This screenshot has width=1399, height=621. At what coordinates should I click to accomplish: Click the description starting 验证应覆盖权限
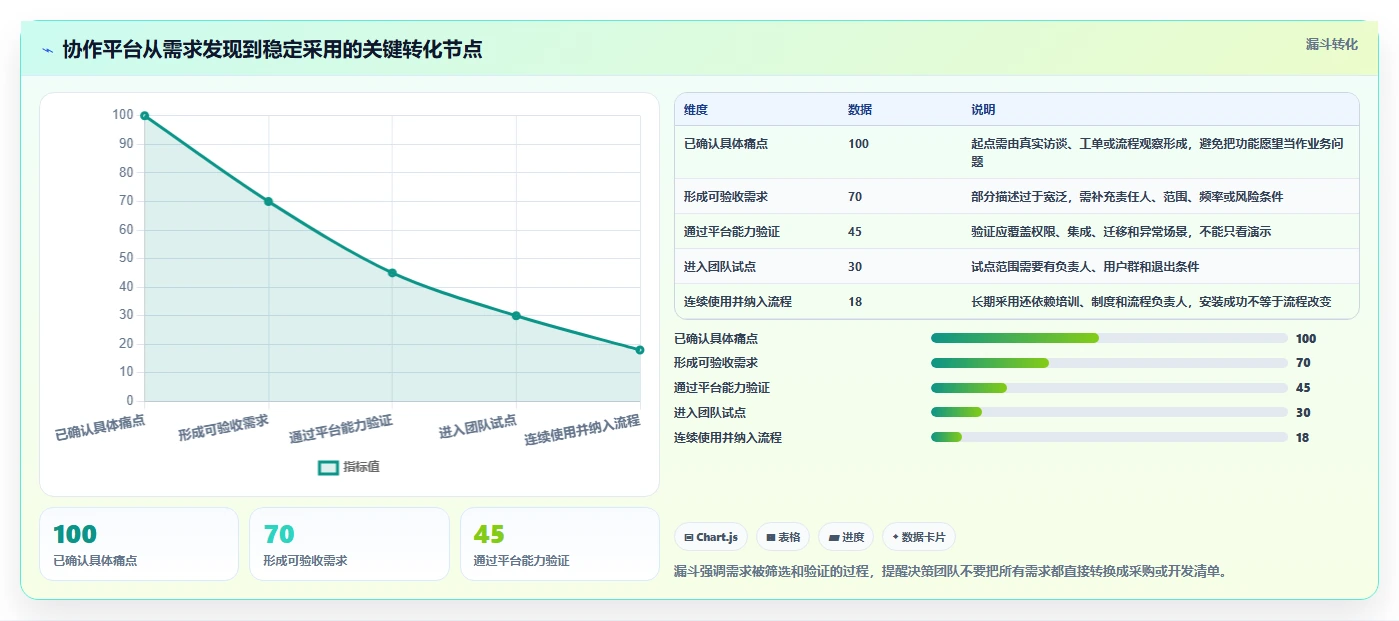click(x=1121, y=232)
